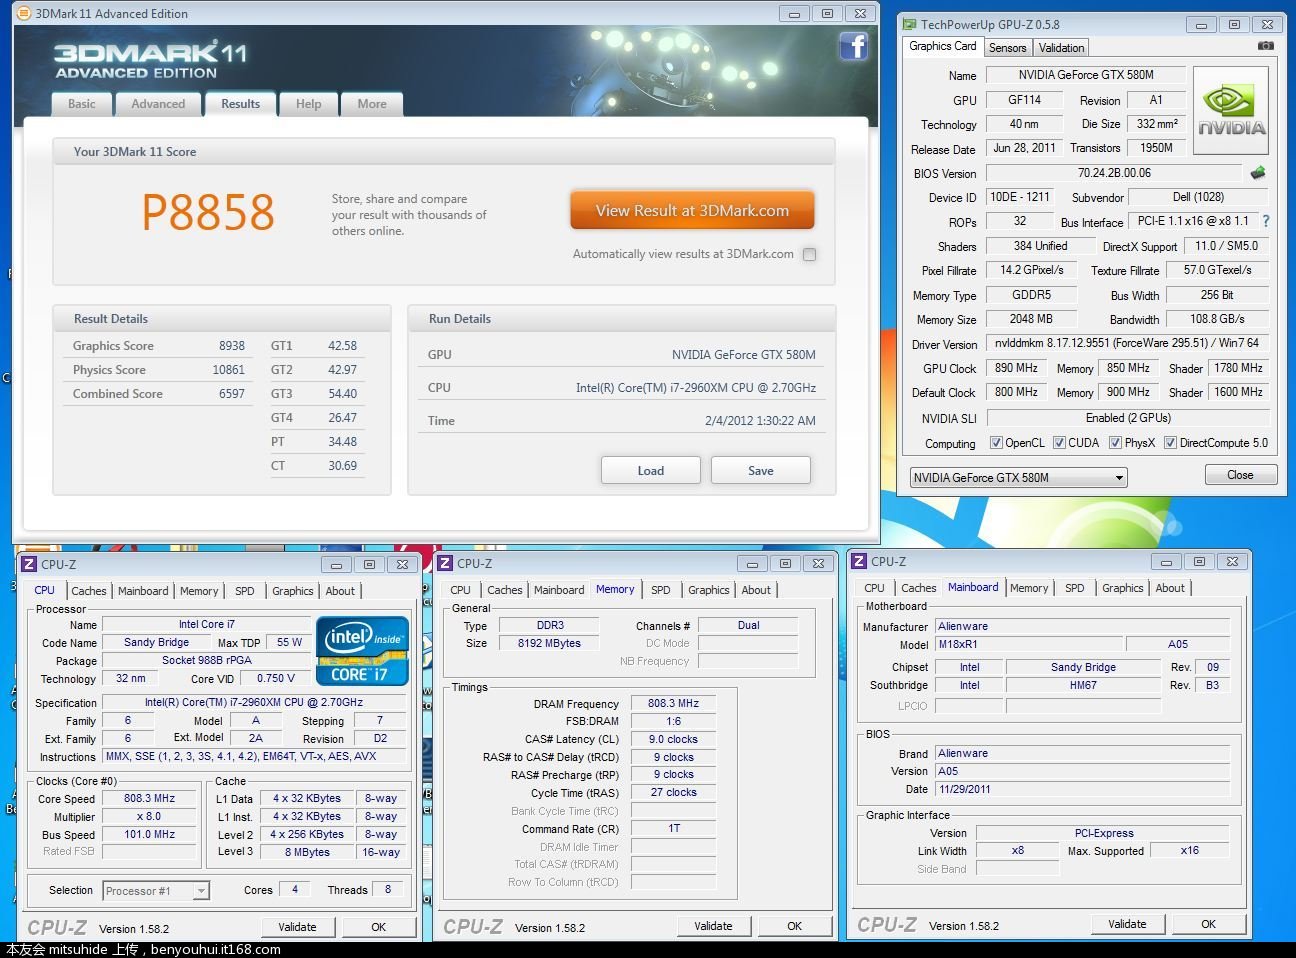Switch to the Advanced tab in 3DMark 11

coord(158,104)
